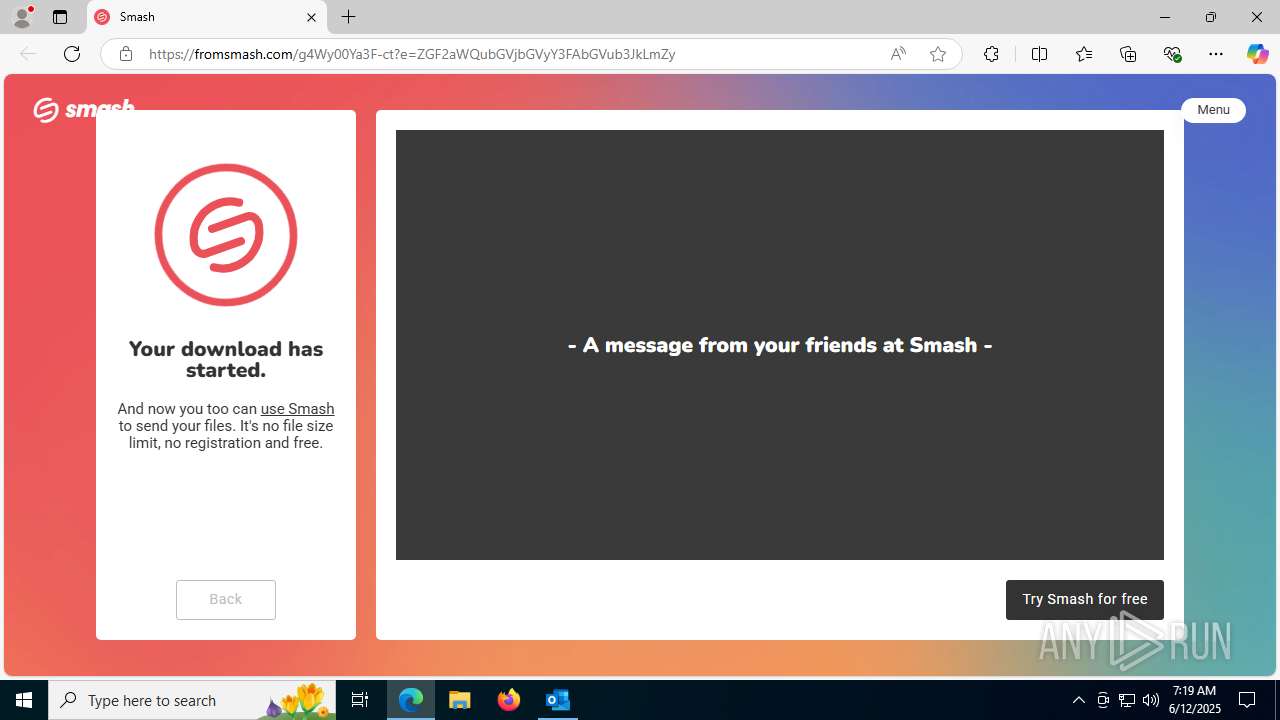The height and width of the screenshot is (720, 1280).
Task: Open the Windows Start menu
Action: click(x=24, y=700)
